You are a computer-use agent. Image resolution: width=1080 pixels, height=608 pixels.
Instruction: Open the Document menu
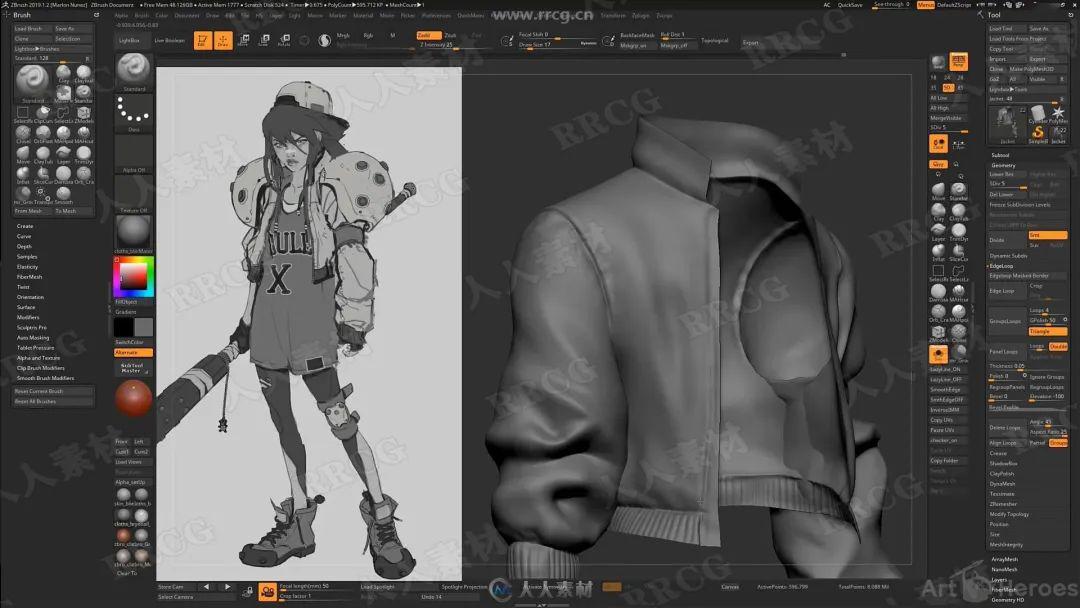pos(187,15)
